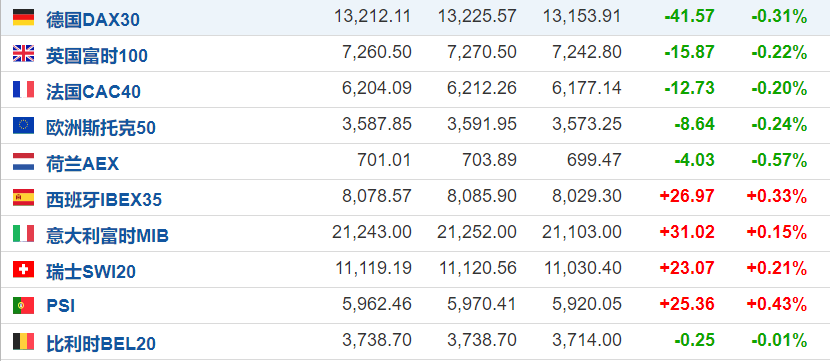The height and width of the screenshot is (361, 830).
Task: Open the 西班牙IBEX35 index link
Action: click(x=104, y=200)
